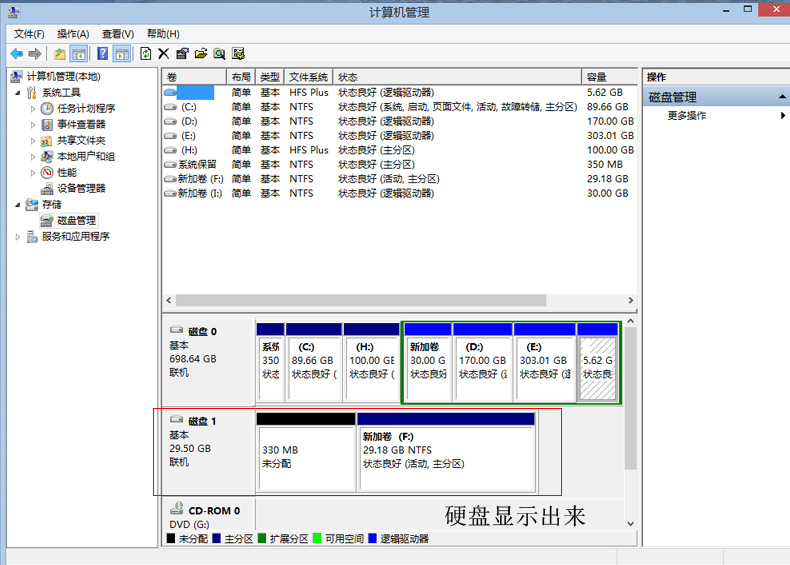790x565 pixels.
Task: Click the blue Back arrow toolbar icon
Action: 16,53
